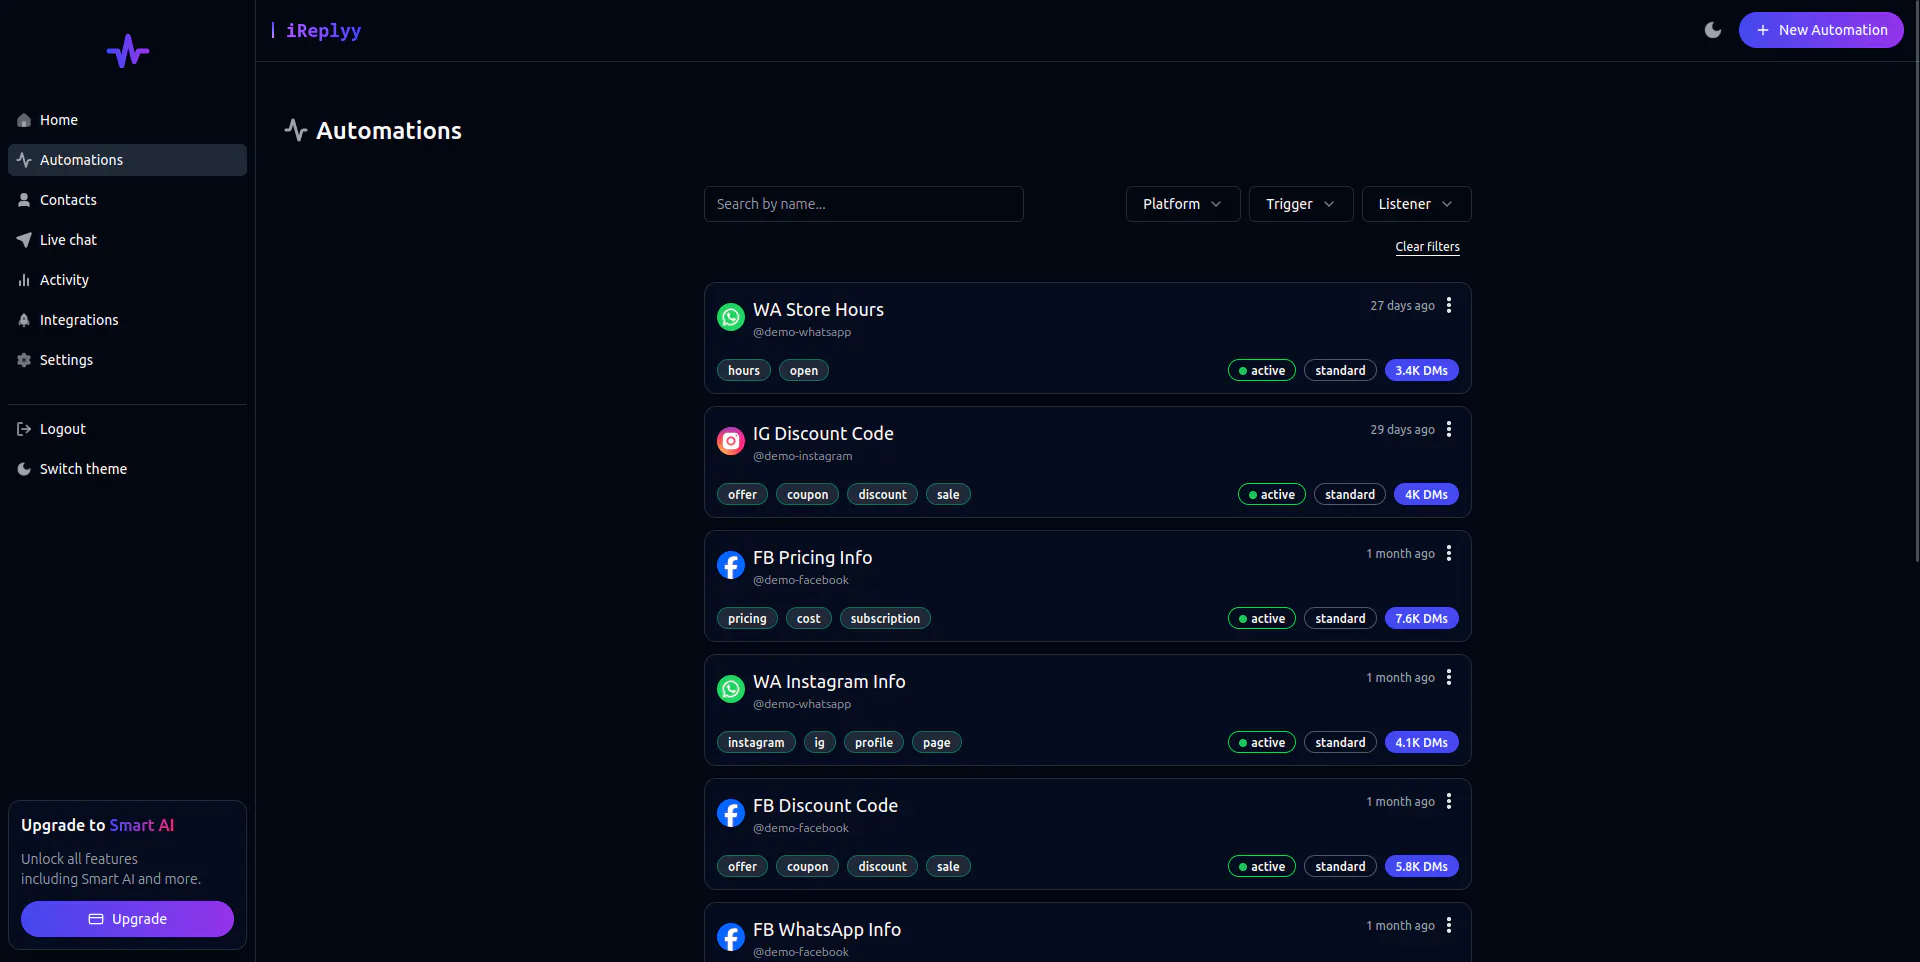The height and width of the screenshot is (962, 1920).
Task: Open Live chat from sidebar
Action: (127, 240)
